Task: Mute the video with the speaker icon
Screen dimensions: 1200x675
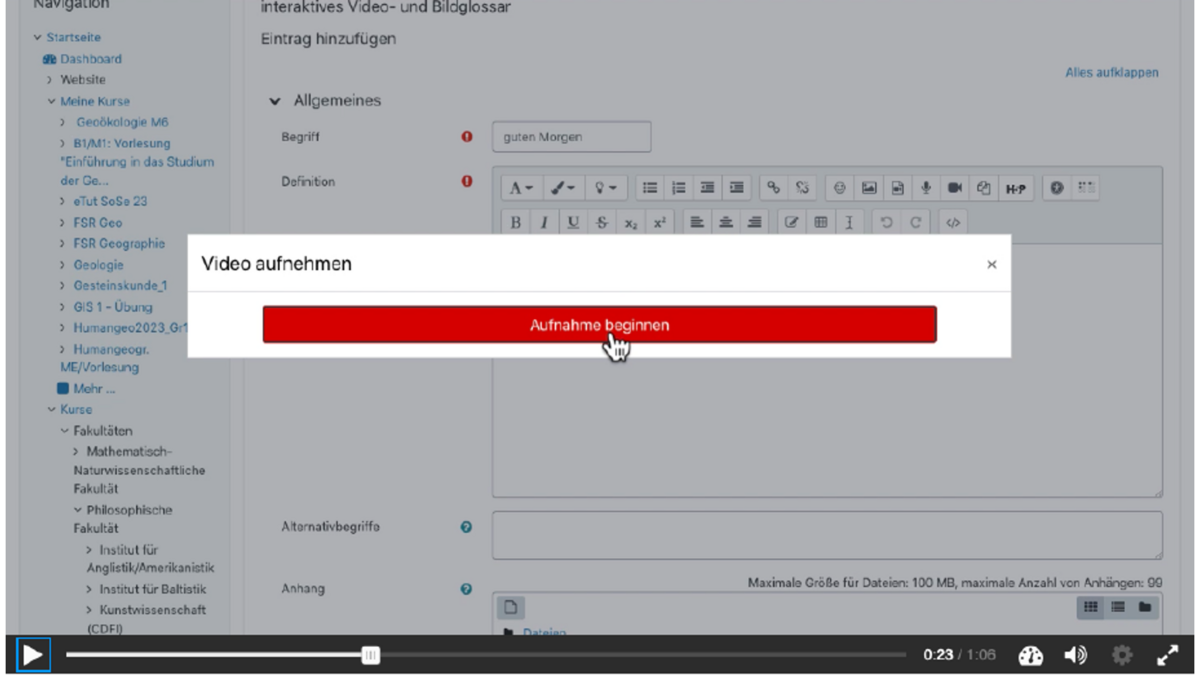Action: (1075, 656)
